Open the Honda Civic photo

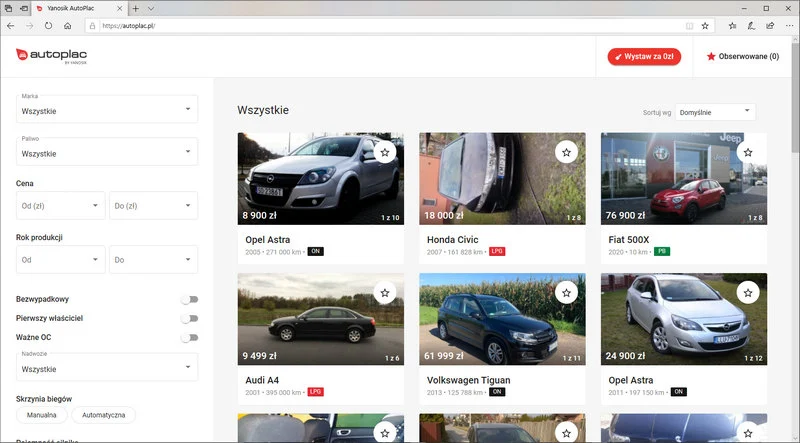pos(503,179)
